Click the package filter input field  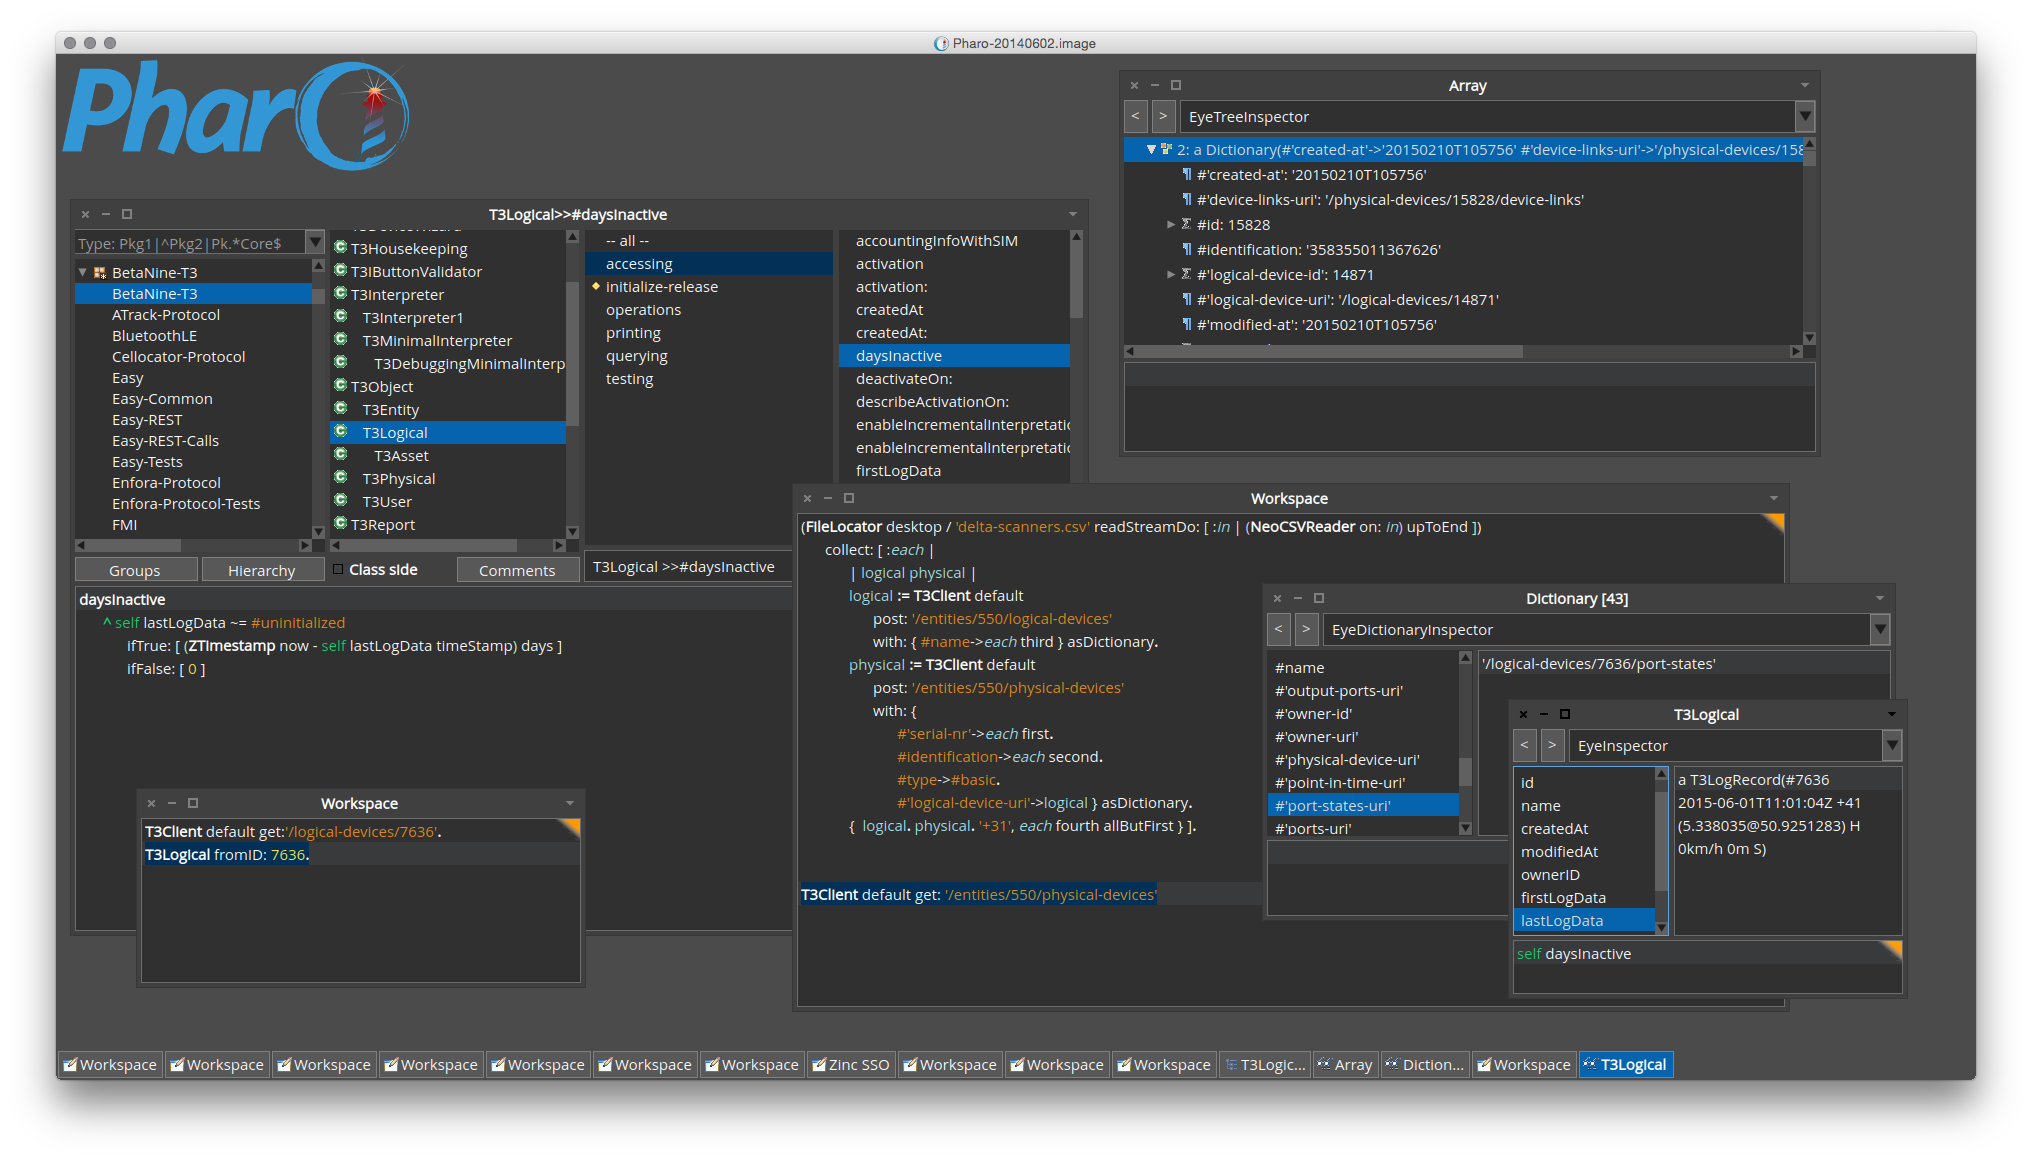(190, 243)
